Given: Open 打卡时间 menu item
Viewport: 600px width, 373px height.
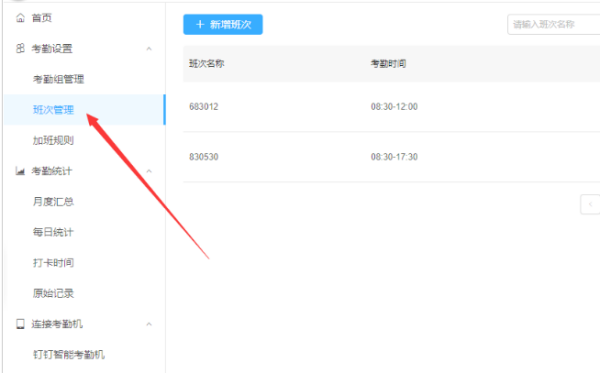Looking at the screenshot, I should coord(53,263).
